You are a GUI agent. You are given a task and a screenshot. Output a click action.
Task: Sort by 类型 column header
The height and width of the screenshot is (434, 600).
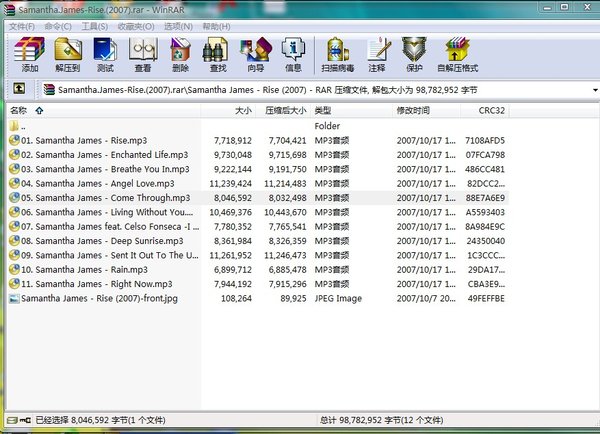(x=352, y=111)
